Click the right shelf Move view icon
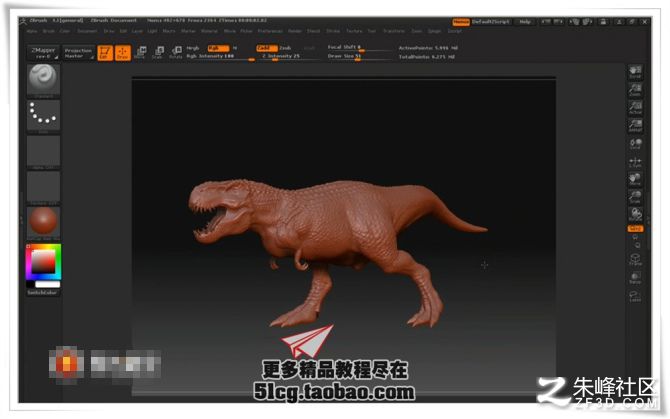 (x=635, y=179)
